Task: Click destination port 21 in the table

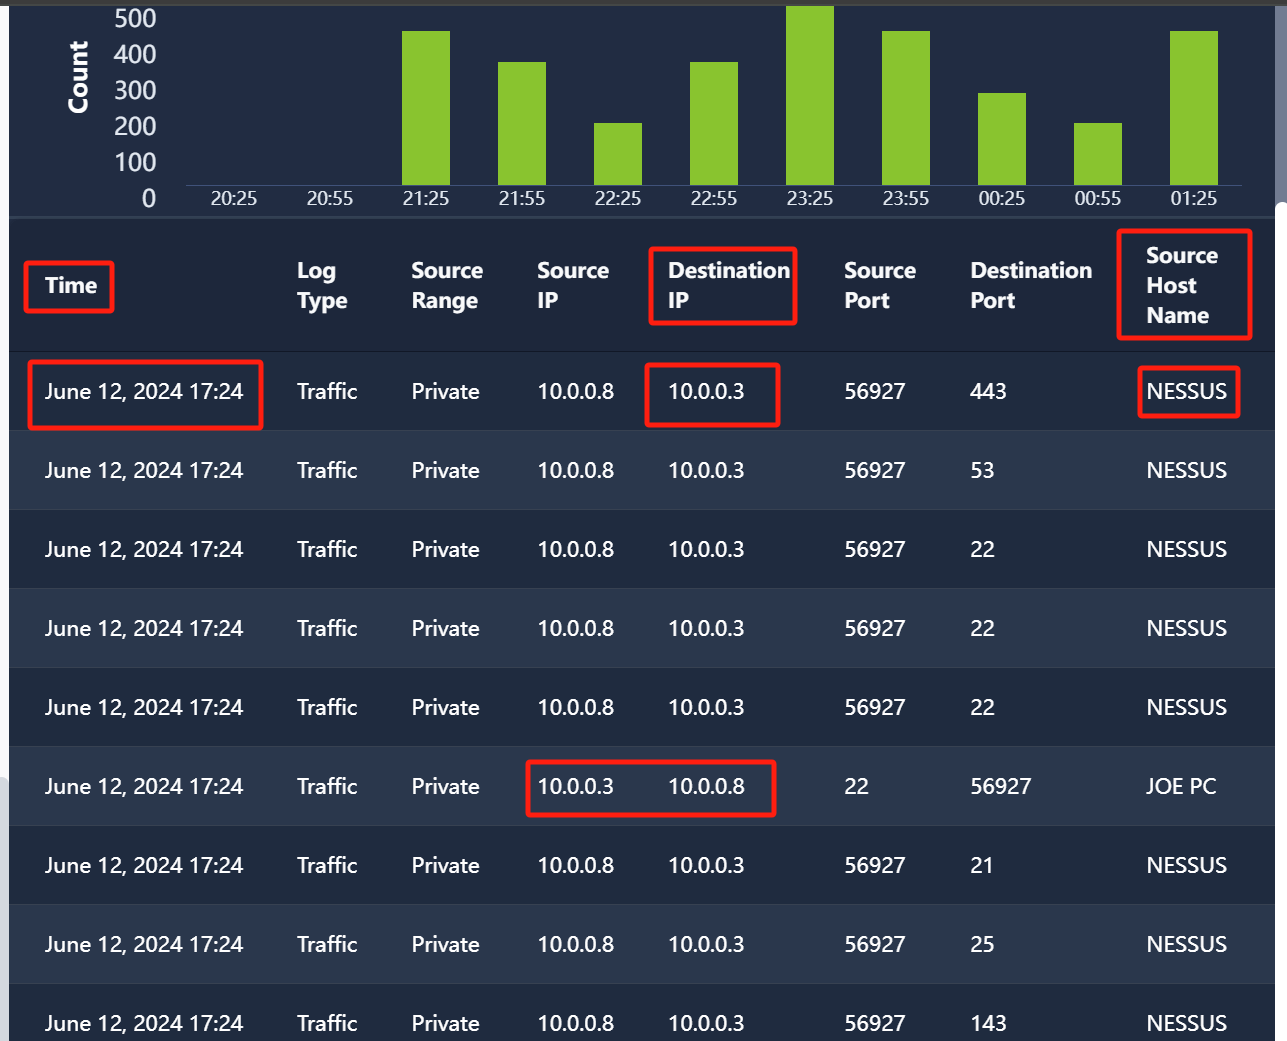Action: [x=982, y=866]
